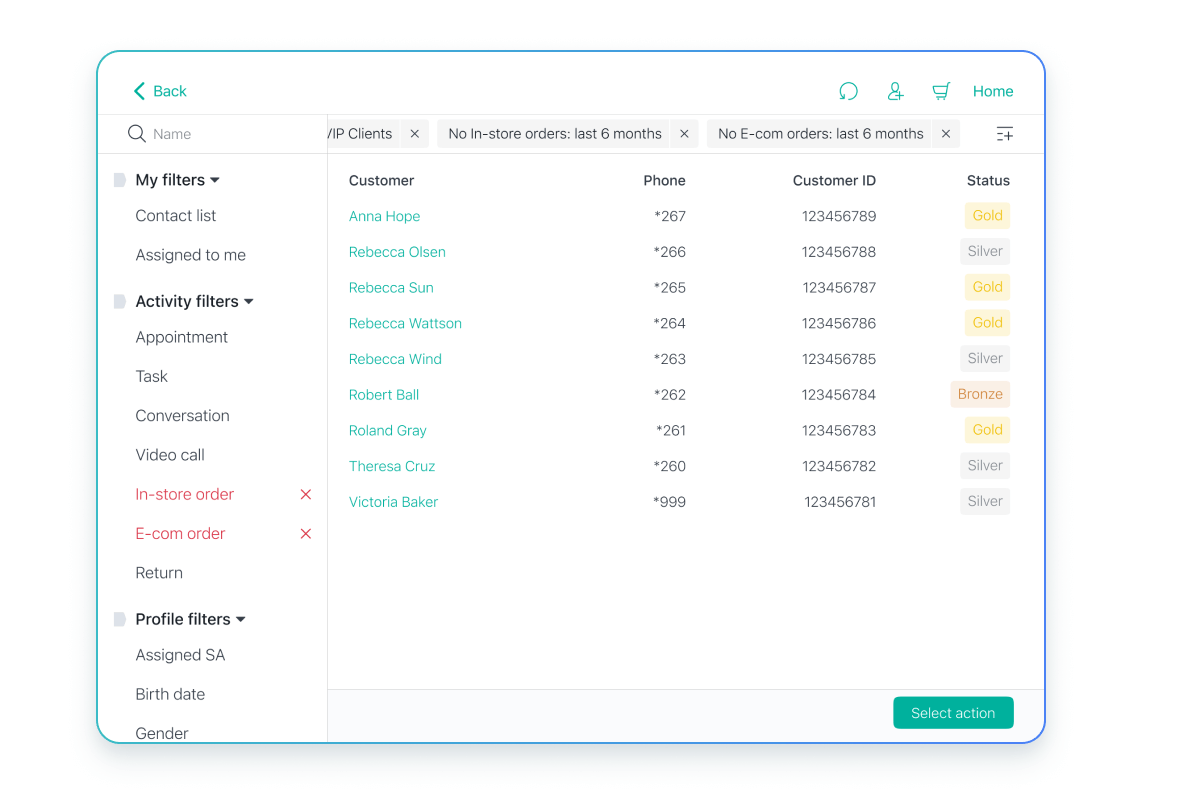Open the shopping cart icon
The height and width of the screenshot is (800, 1184).
941,91
